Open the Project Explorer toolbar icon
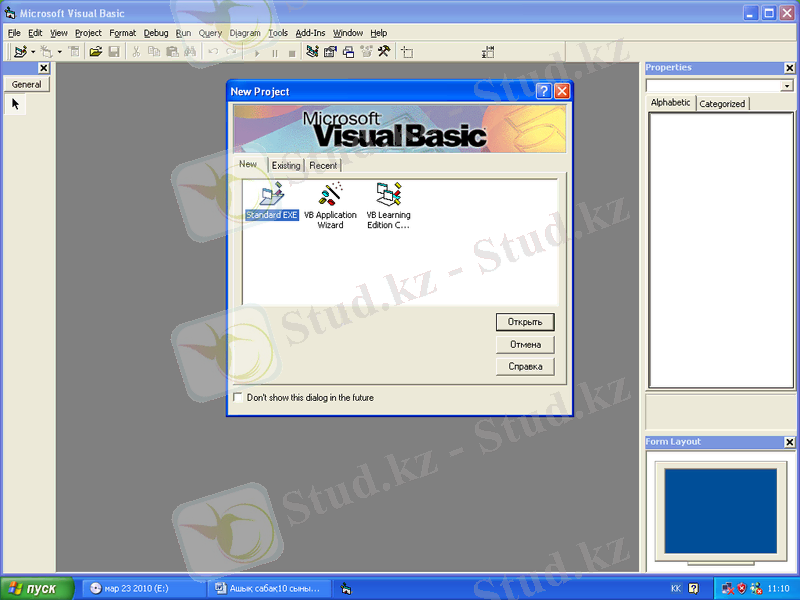 314,51
